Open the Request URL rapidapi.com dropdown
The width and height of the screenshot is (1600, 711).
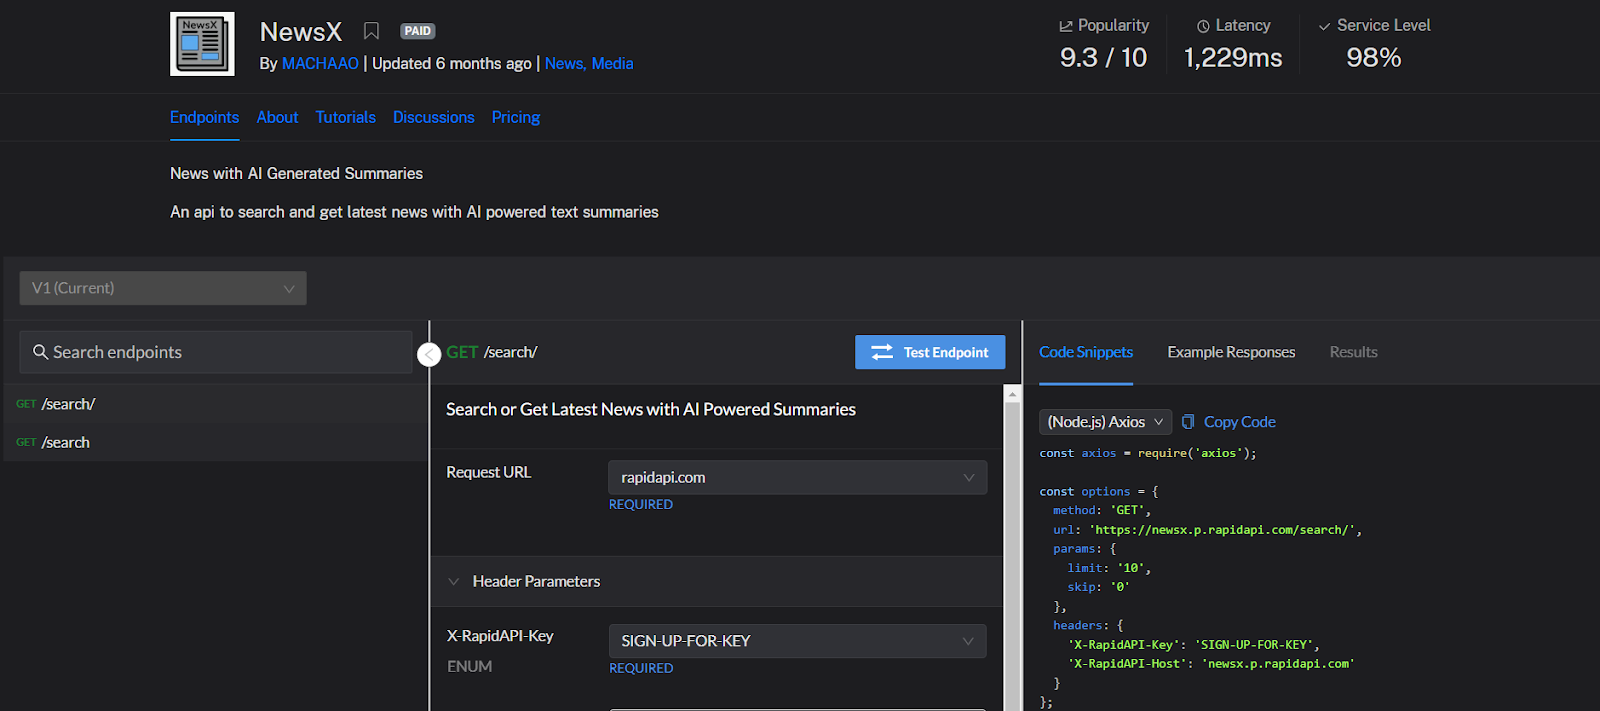point(797,477)
